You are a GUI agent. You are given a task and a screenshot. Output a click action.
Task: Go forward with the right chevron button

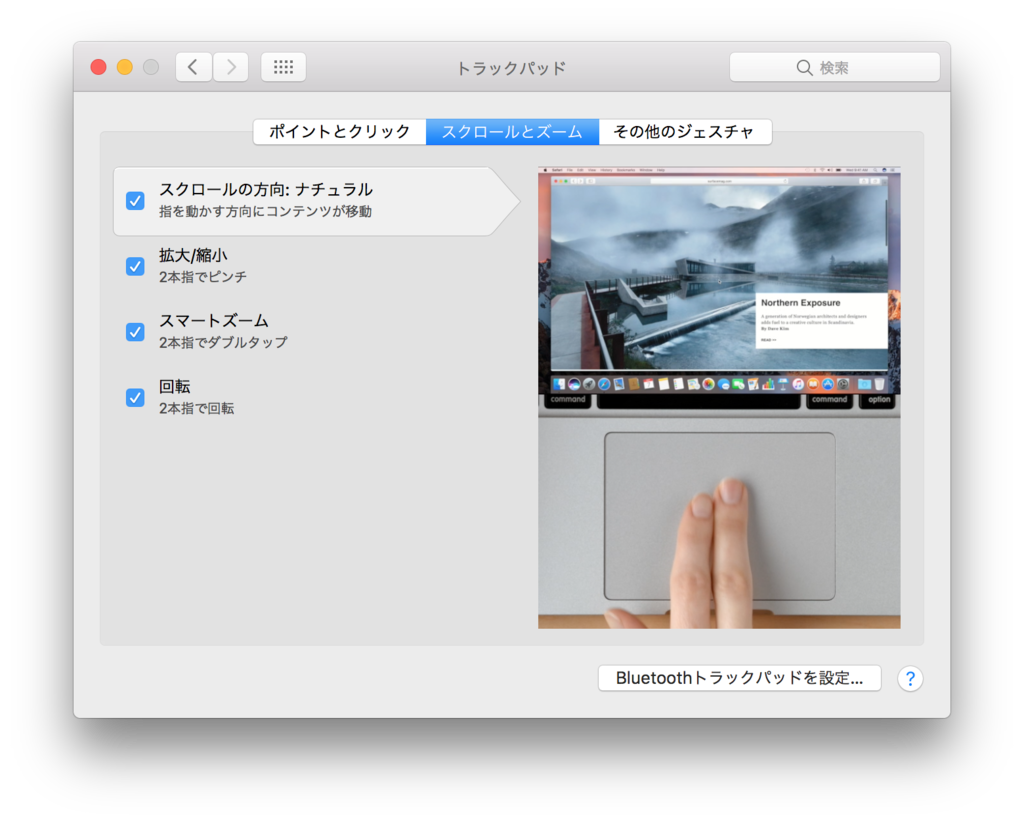click(231, 67)
